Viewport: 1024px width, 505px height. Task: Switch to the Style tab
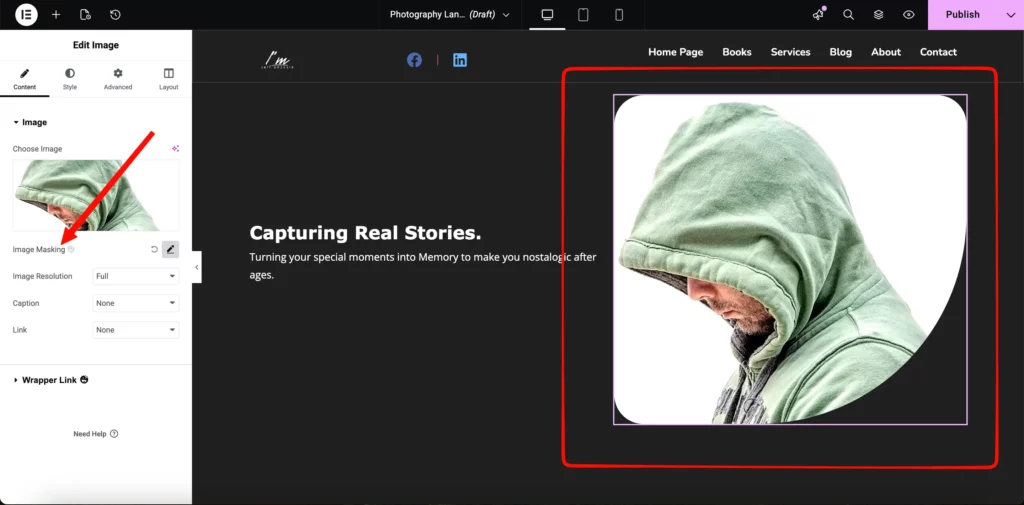[70, 79]
